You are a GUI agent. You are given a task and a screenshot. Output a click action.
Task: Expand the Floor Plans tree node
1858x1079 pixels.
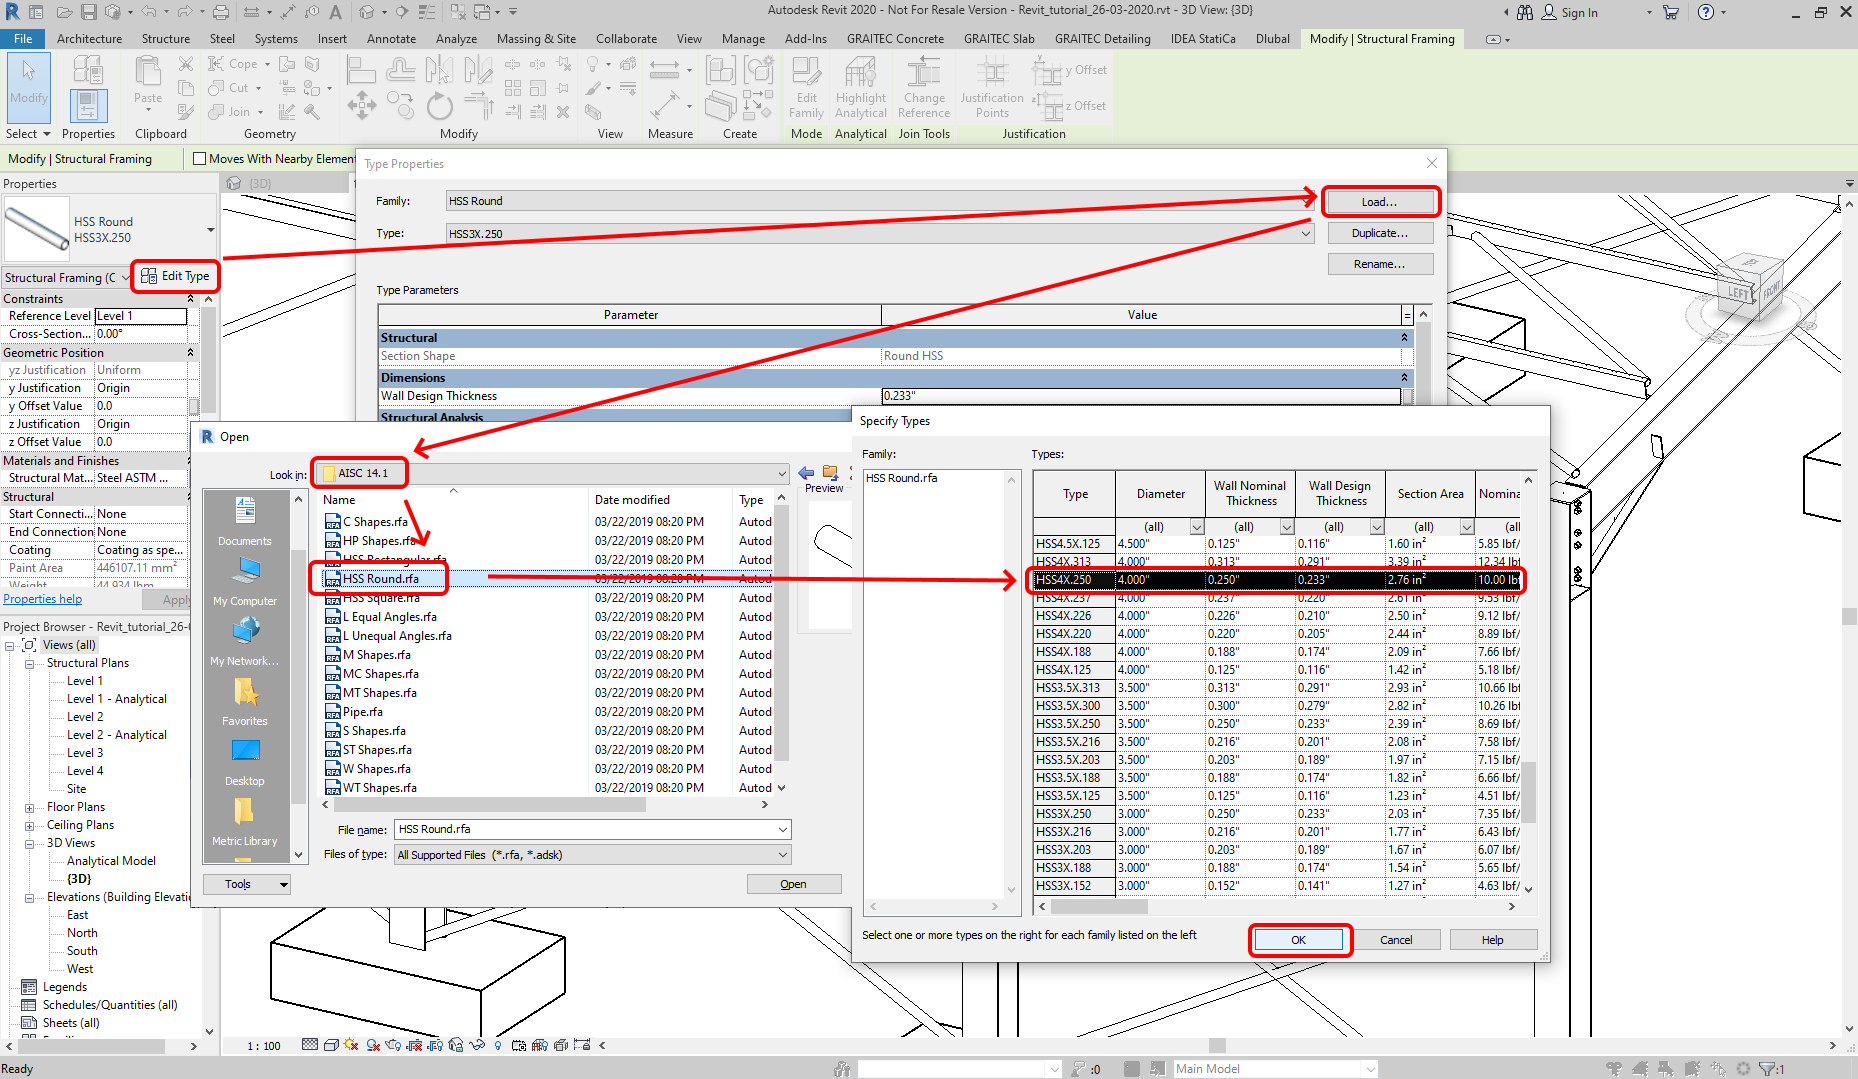coord(29,808)
